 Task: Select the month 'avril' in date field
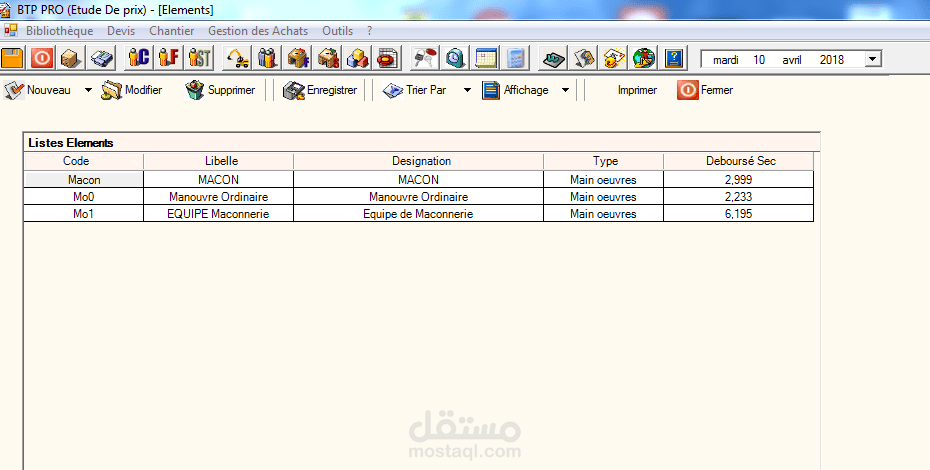(x=792, y=60)
